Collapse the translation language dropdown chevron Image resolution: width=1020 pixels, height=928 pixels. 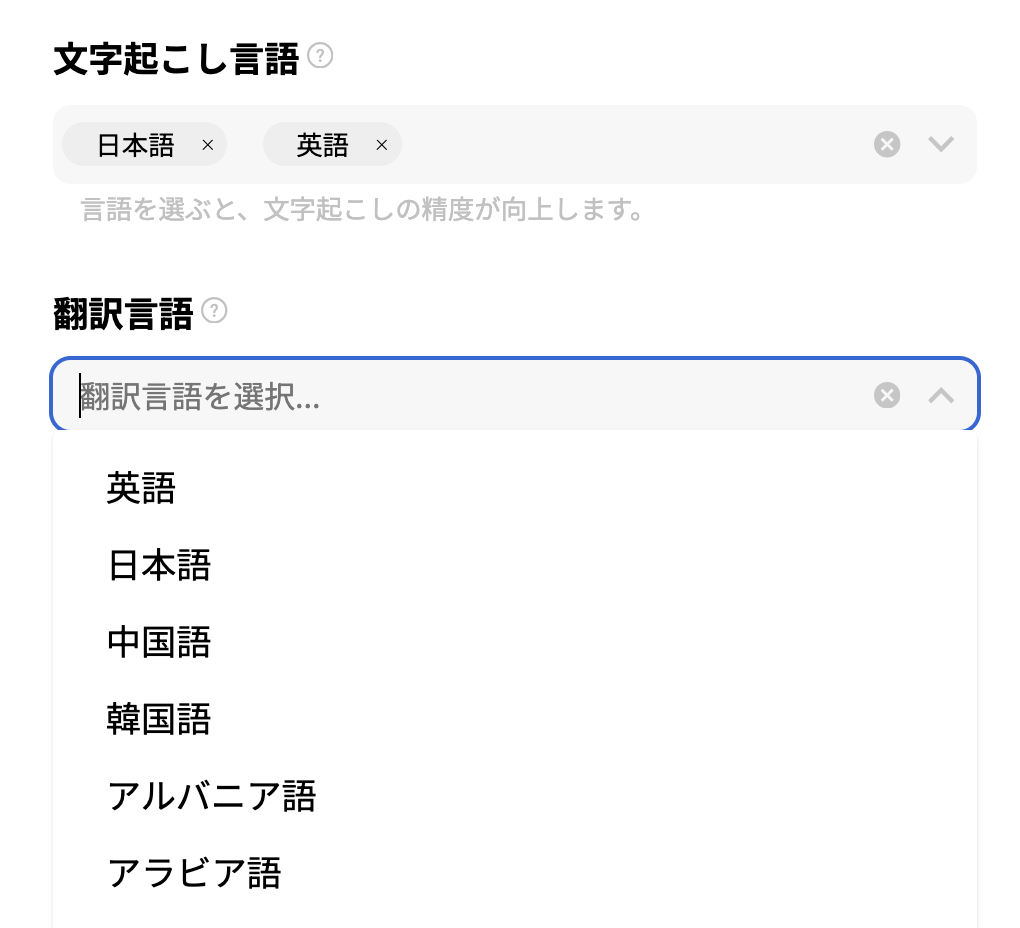[941, 396]
